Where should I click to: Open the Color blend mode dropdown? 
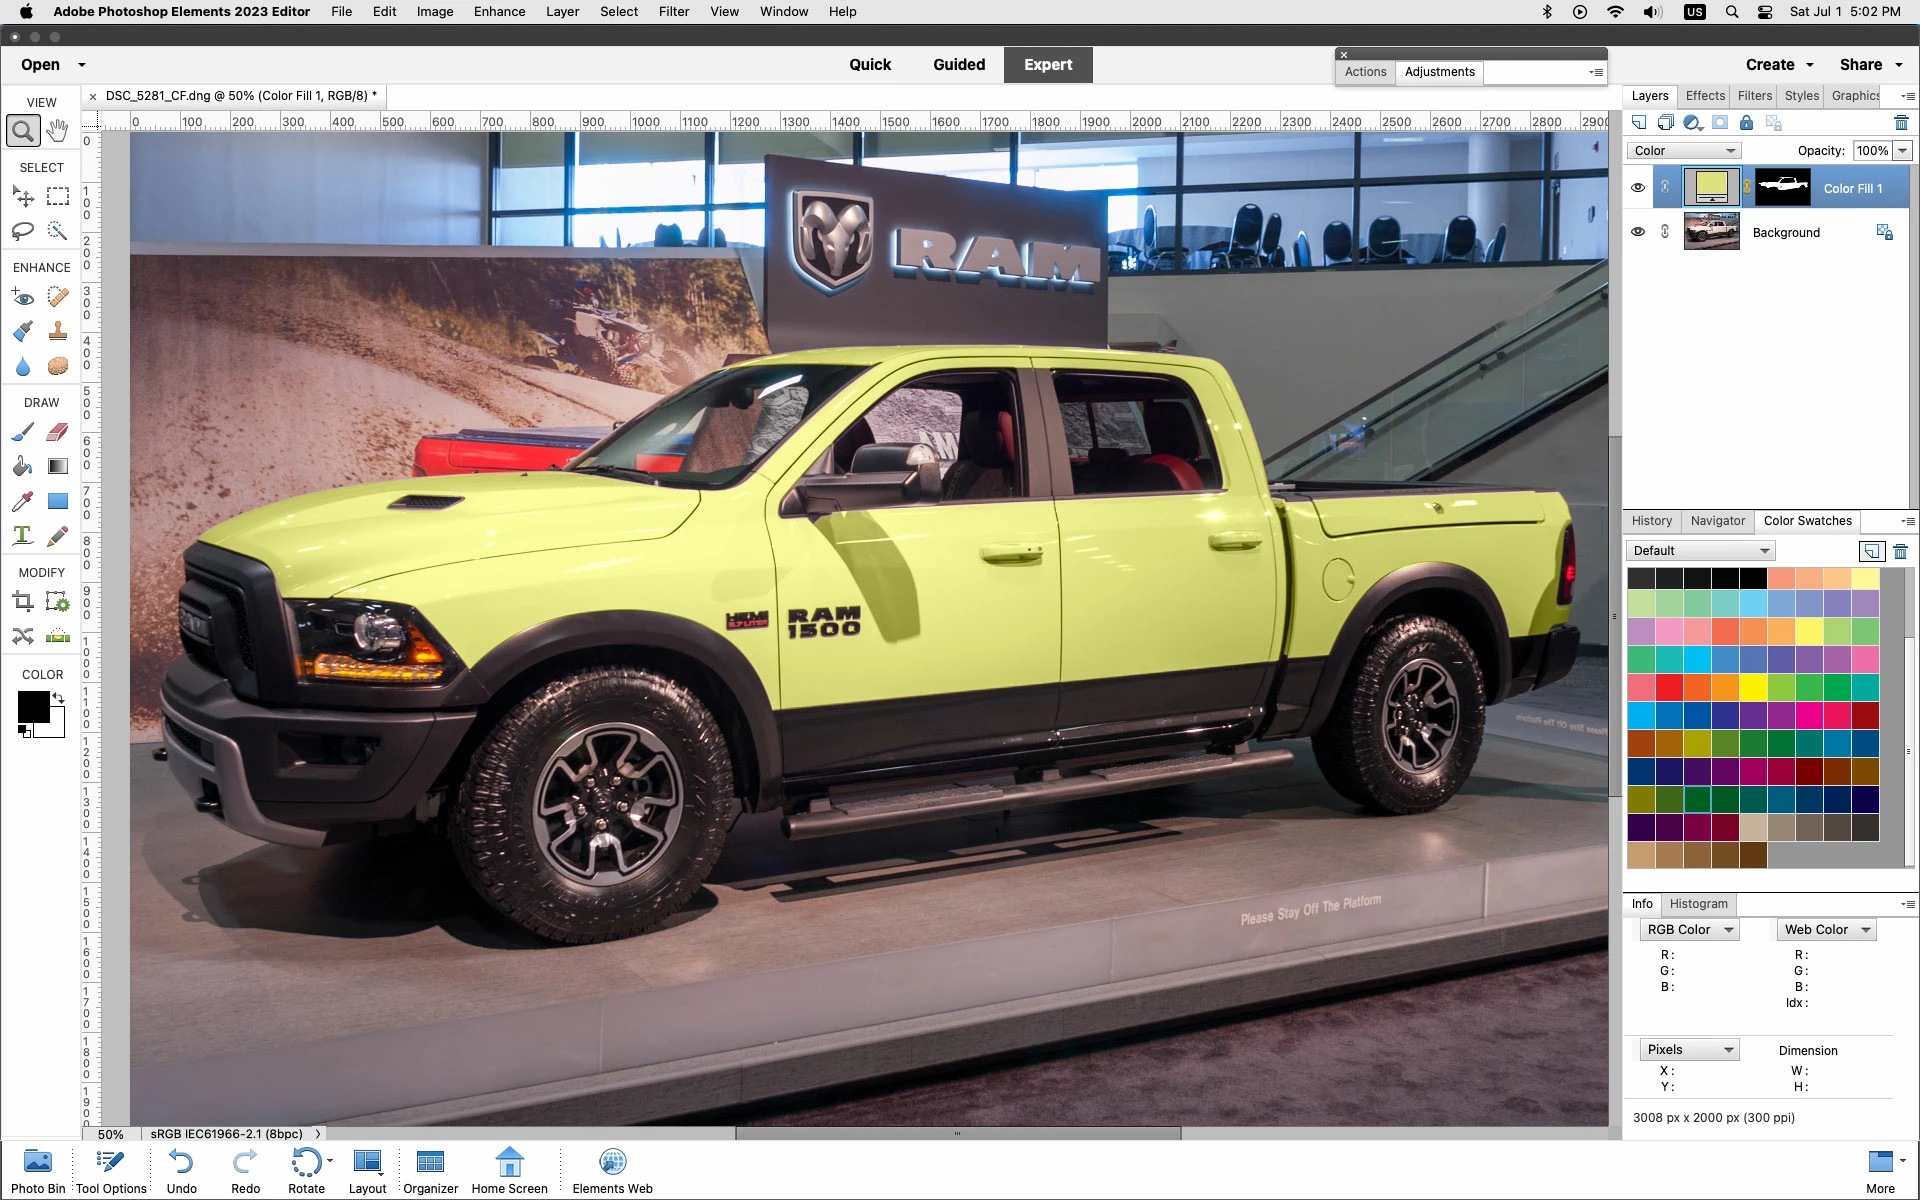(1685, 151)
